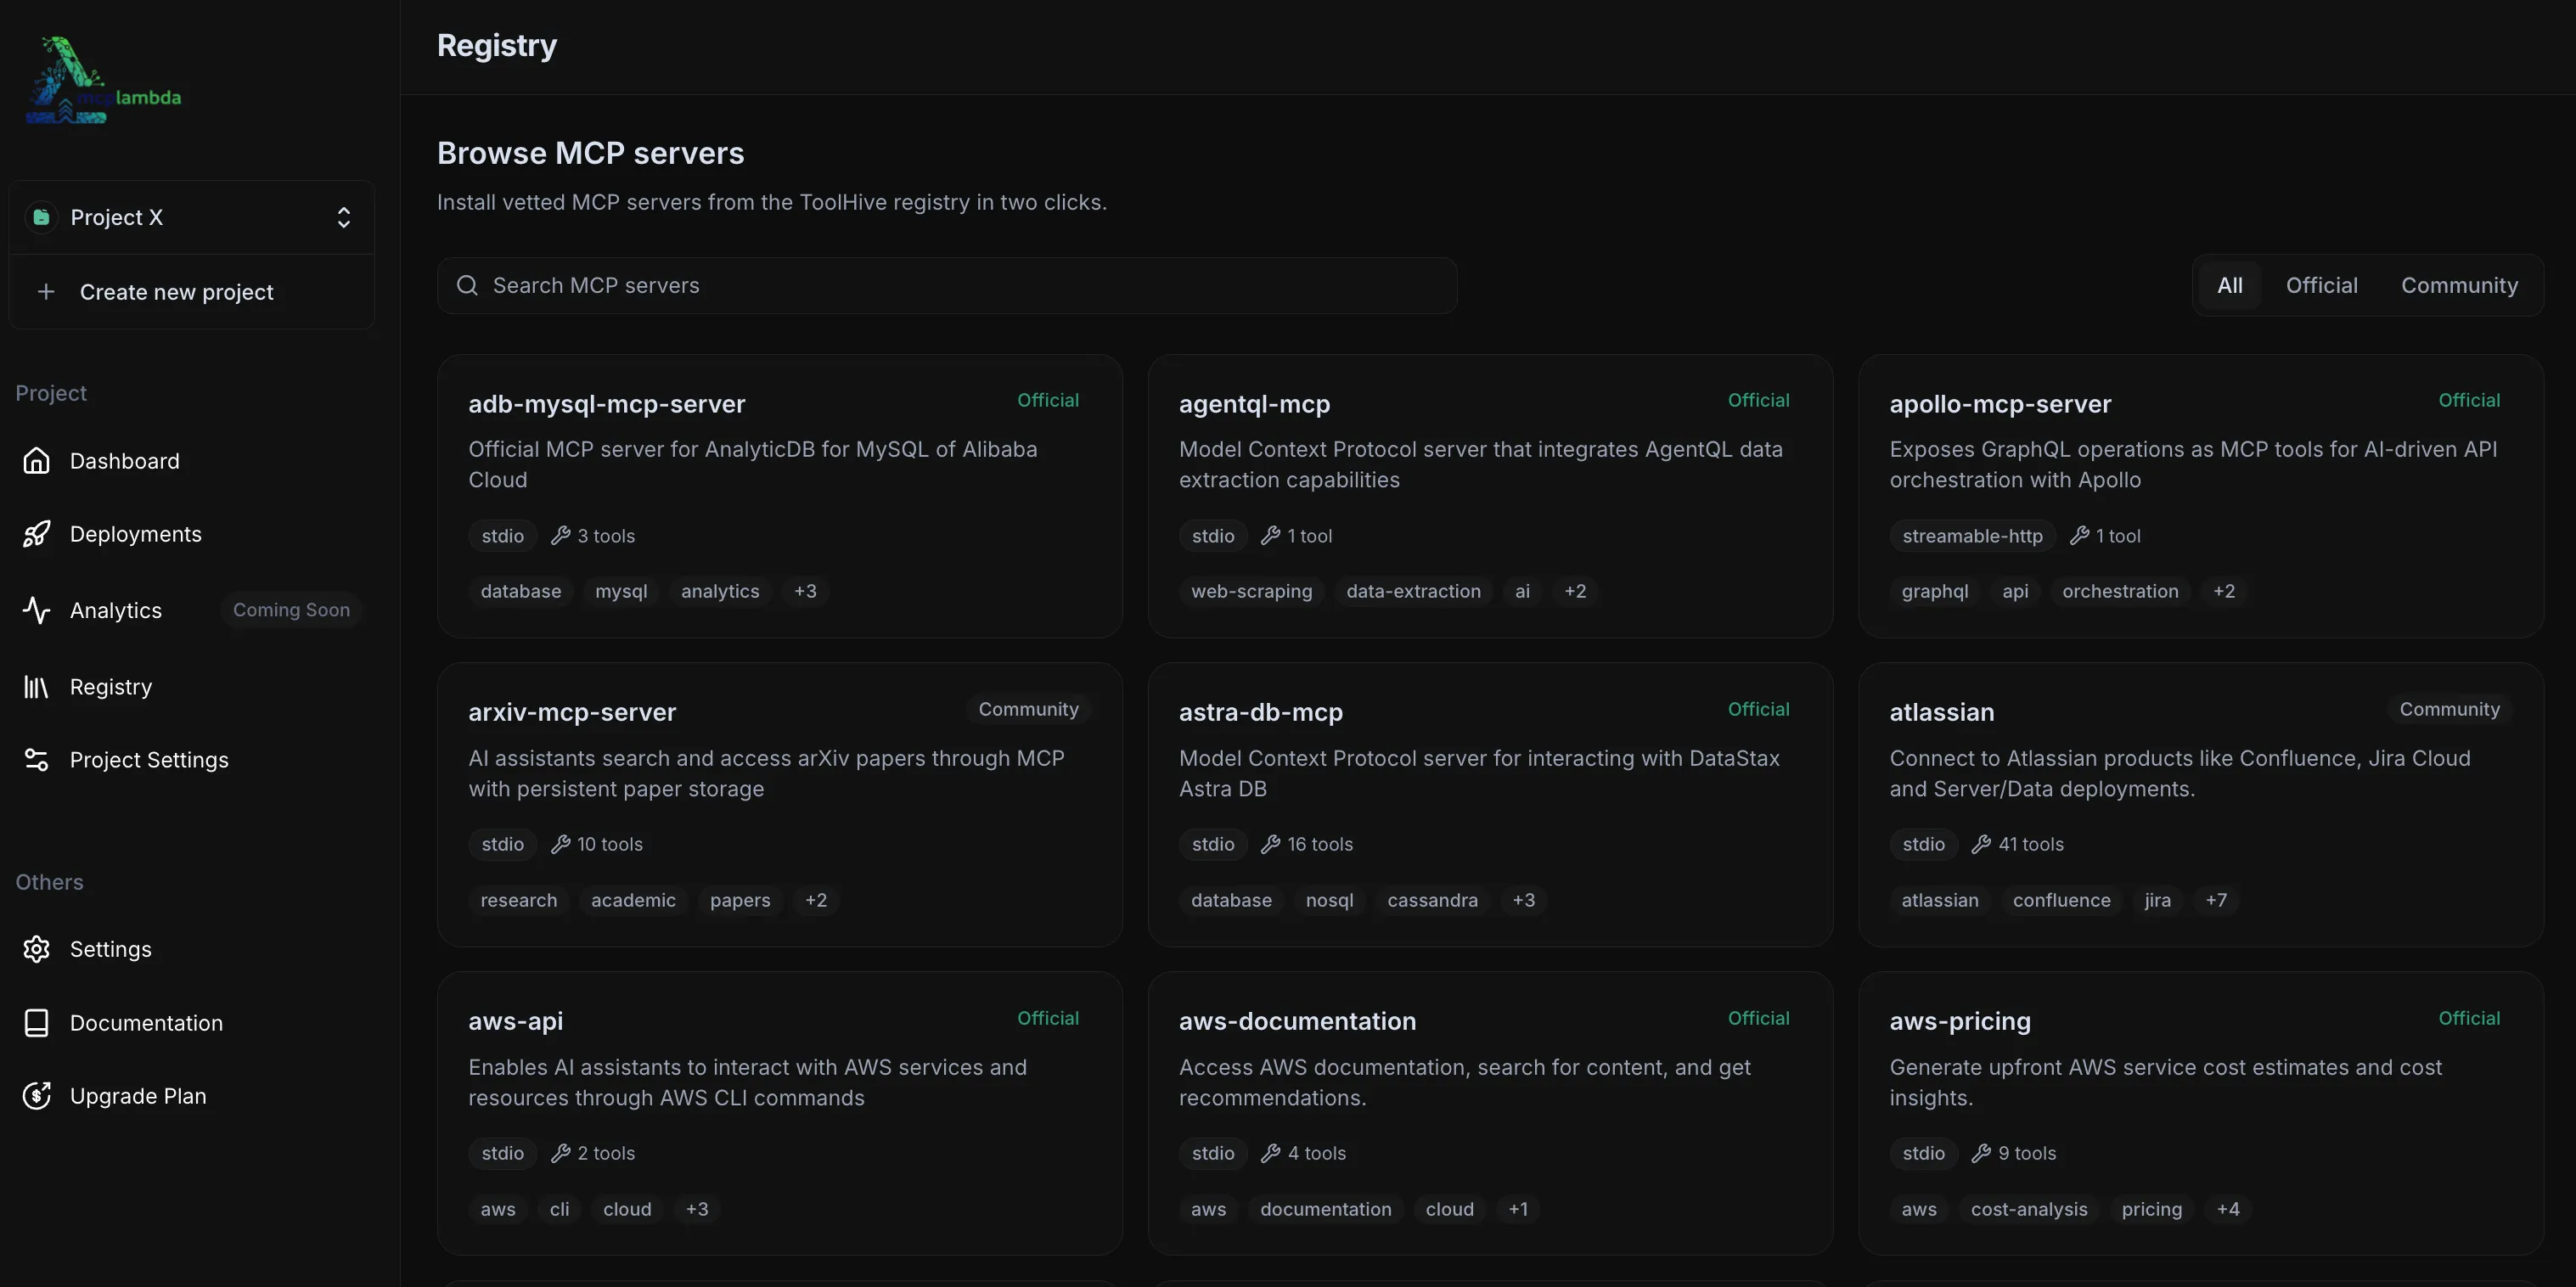Click the streamable-http transport badge

1972,536
